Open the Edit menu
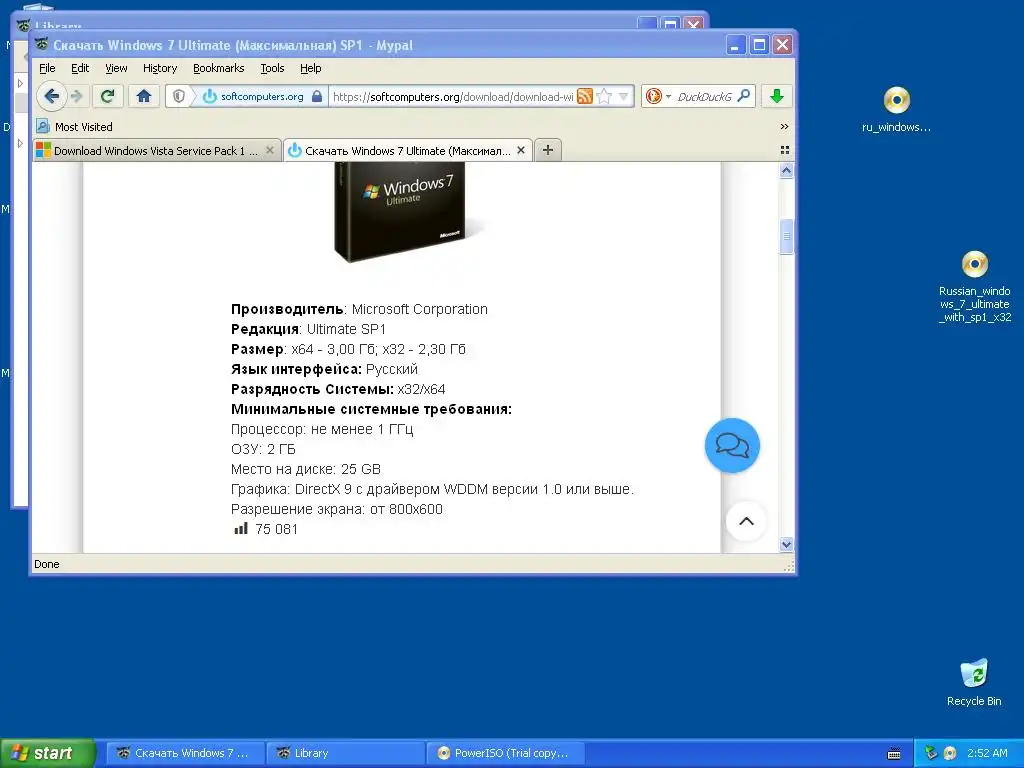This screenshot has width=1024, height=768. [80, 68]
